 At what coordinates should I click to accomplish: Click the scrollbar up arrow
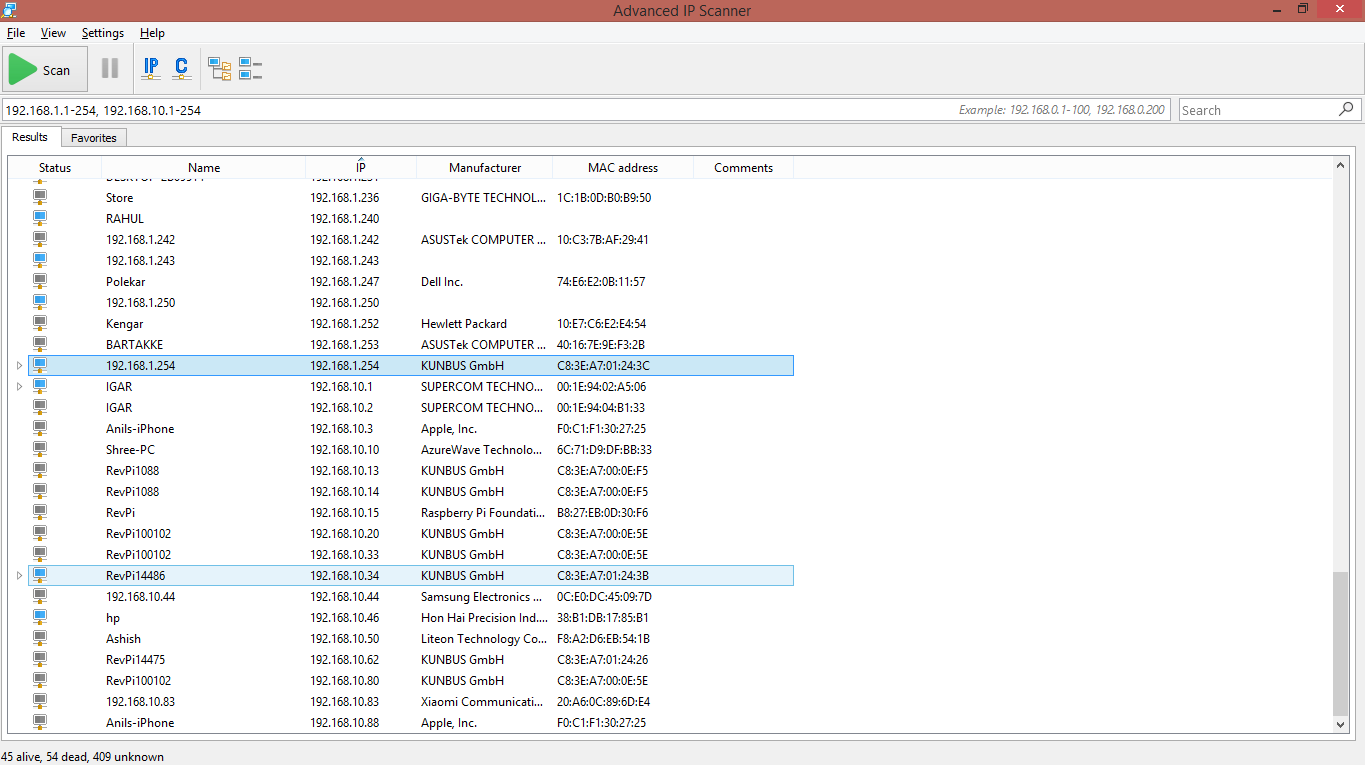[1340, 165]
